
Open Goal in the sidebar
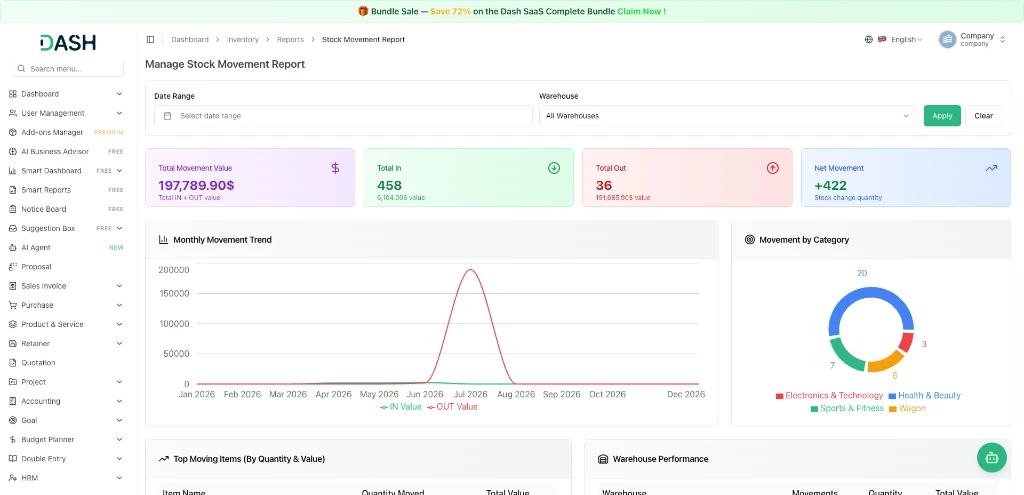[66, 421]
